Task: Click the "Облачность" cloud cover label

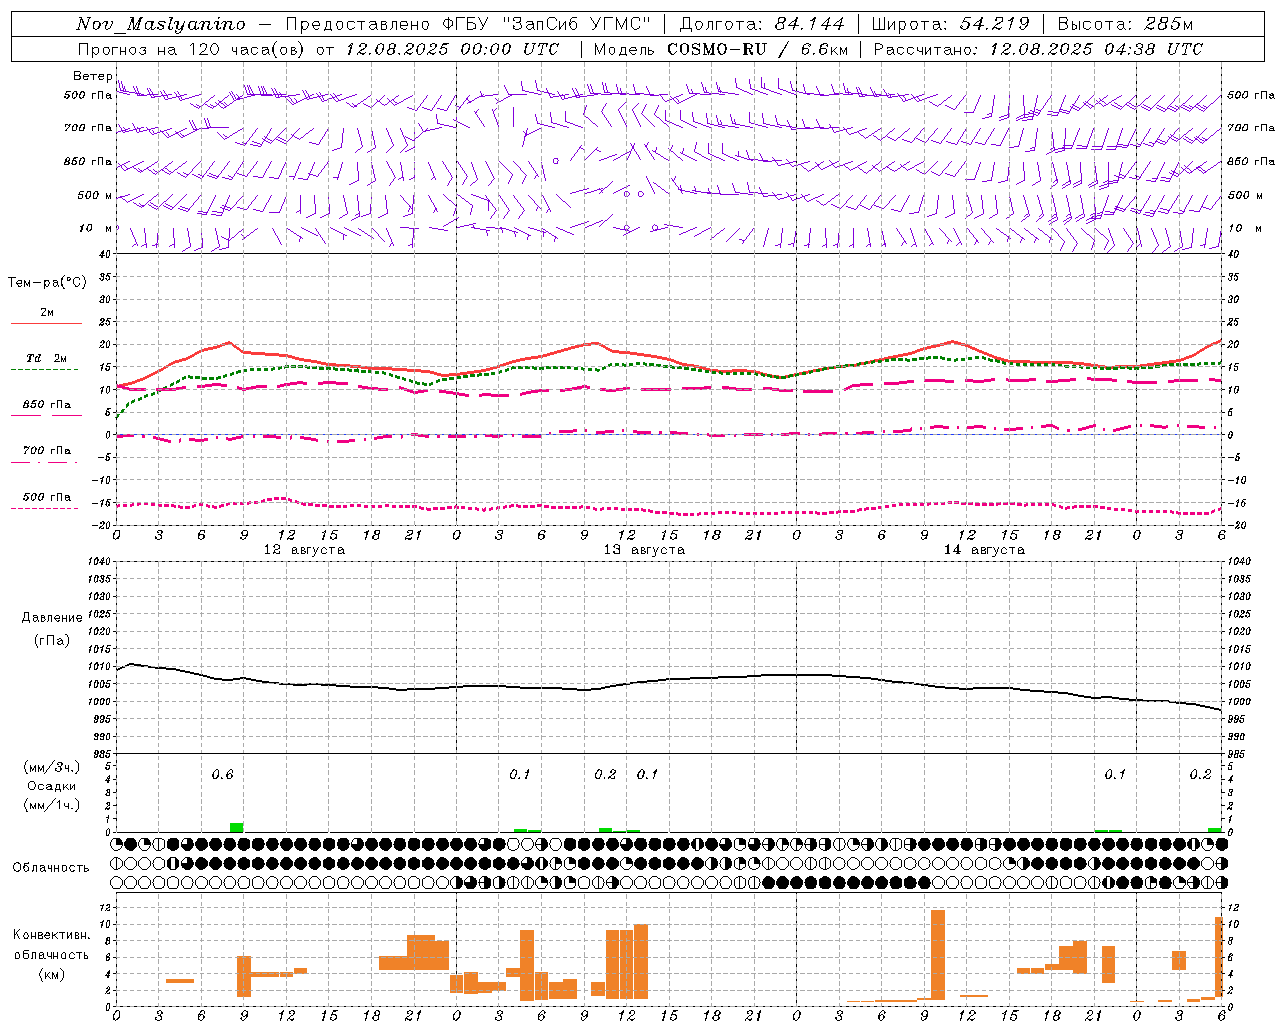Action: [51, 867]
